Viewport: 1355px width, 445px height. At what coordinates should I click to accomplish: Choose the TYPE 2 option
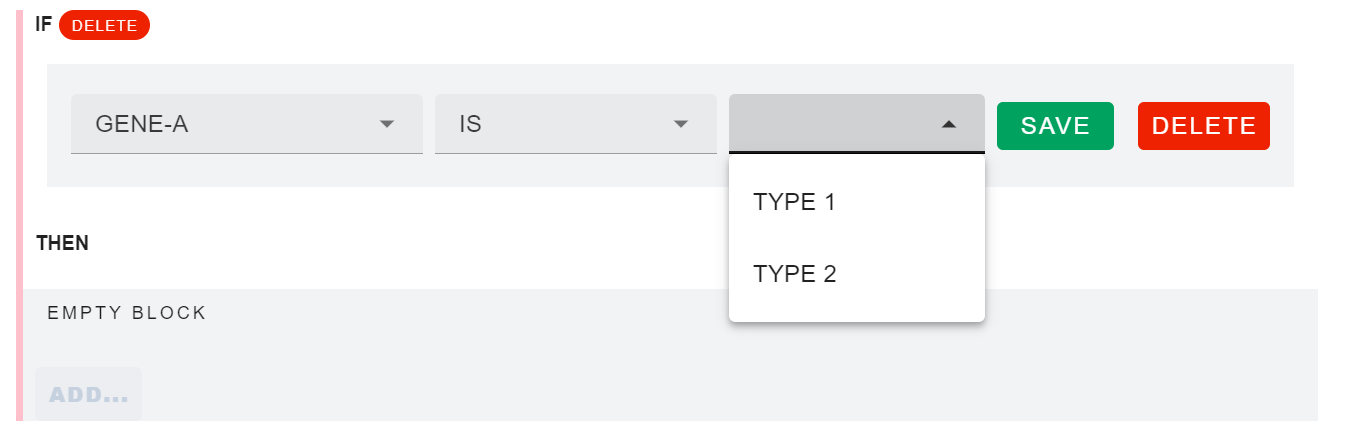[x=794, y=274]
